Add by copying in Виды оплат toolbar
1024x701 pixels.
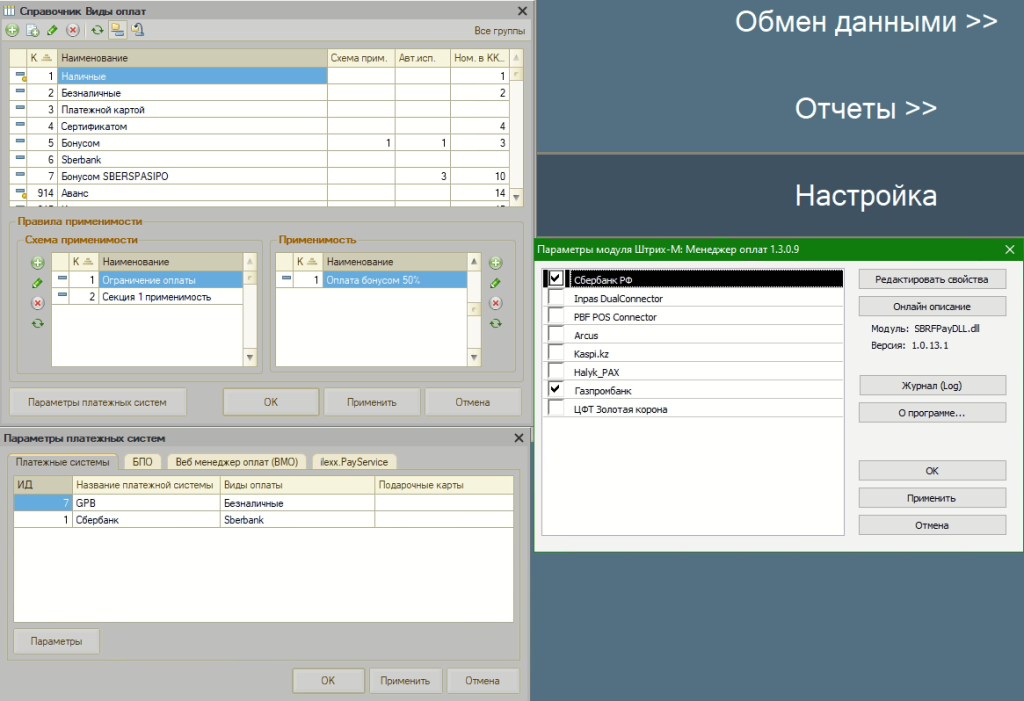coord(33,30)
